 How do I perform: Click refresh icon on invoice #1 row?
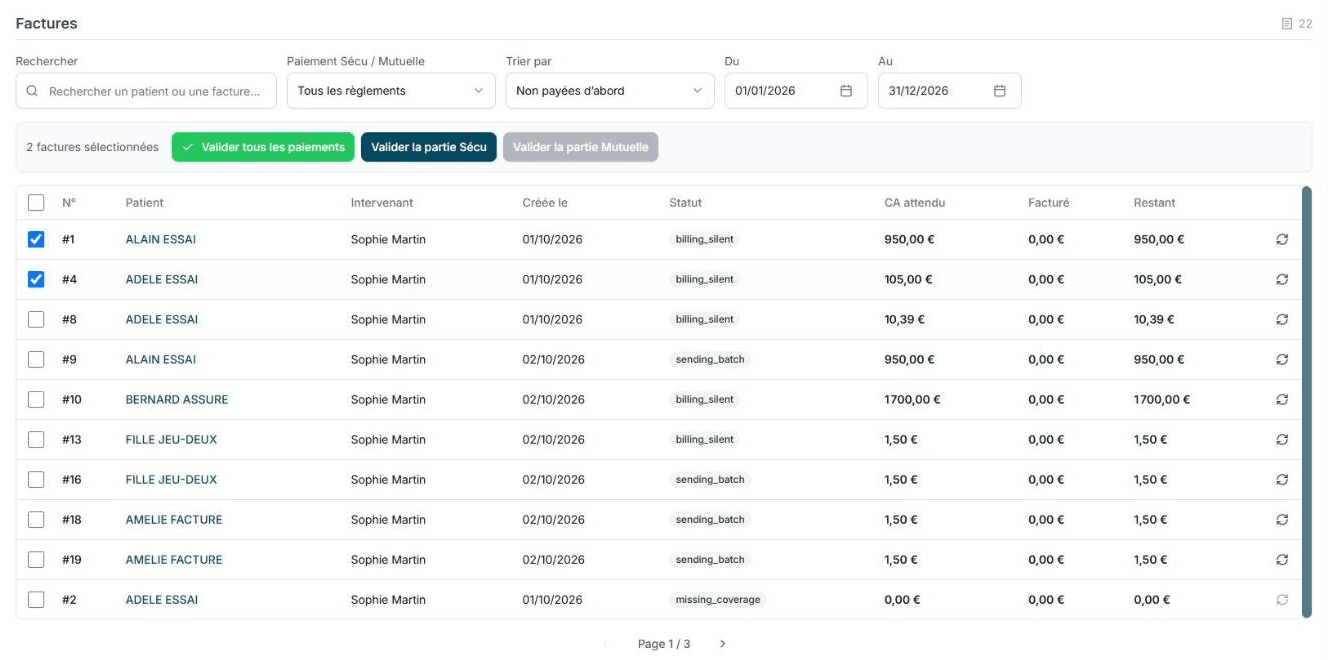(x=1282, y=240)
